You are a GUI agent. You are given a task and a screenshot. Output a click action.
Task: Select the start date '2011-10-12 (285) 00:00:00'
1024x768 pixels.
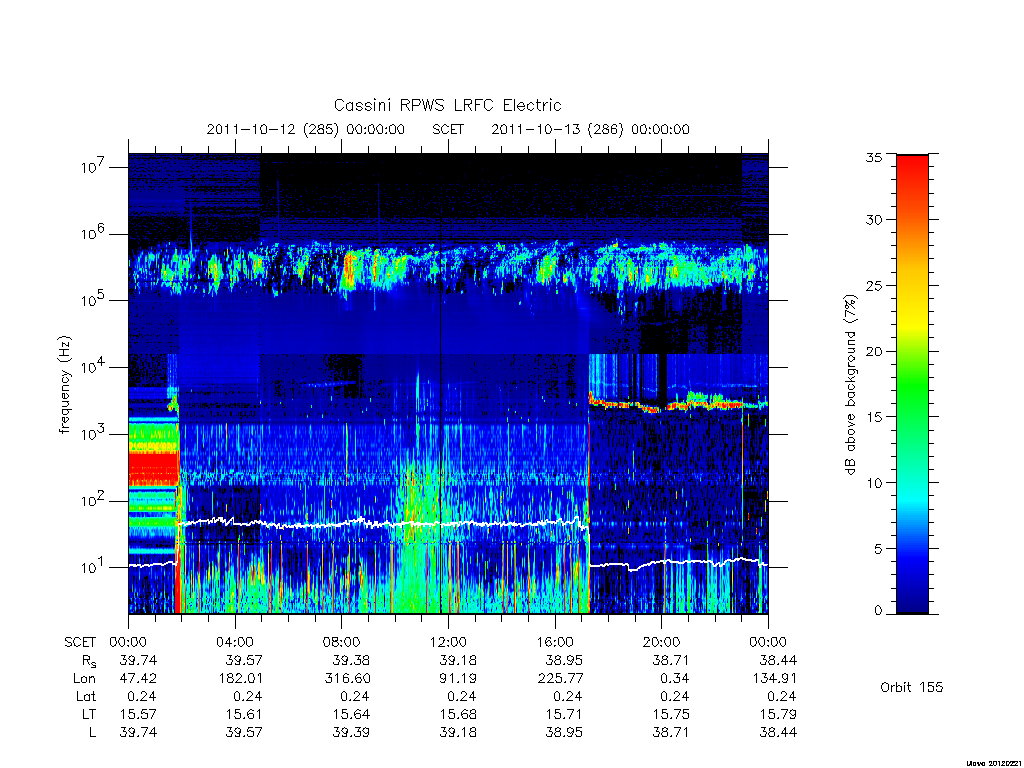pos(306,129)
